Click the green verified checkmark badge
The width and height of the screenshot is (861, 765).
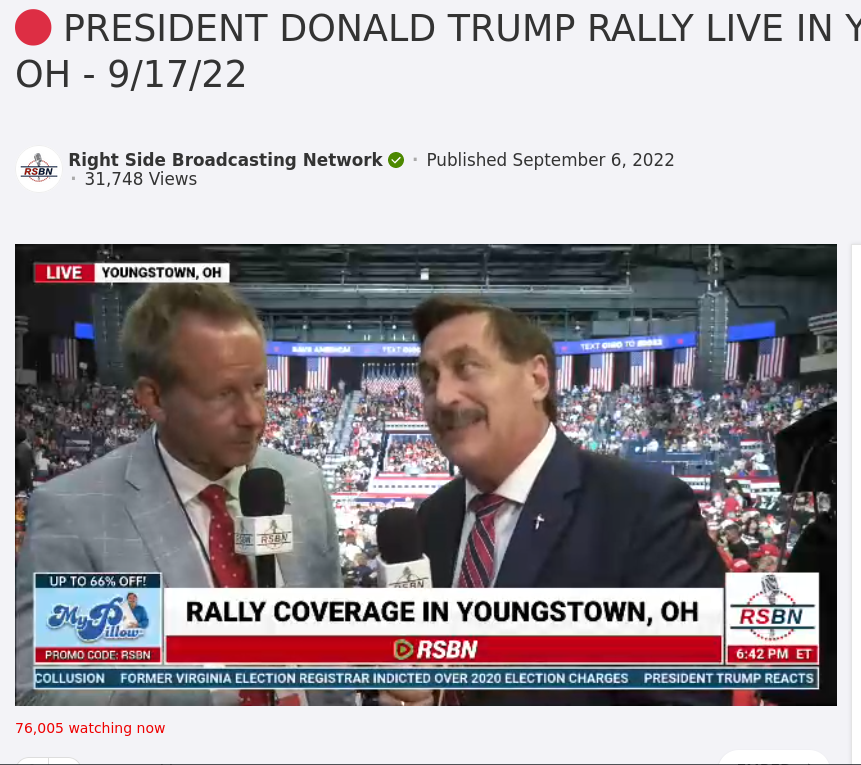pos(396,160)
